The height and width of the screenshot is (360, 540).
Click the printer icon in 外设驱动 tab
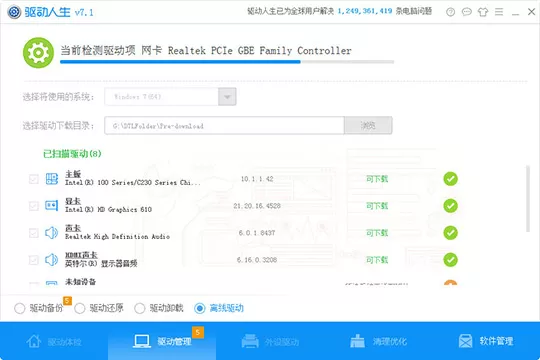tap(250, 341)
